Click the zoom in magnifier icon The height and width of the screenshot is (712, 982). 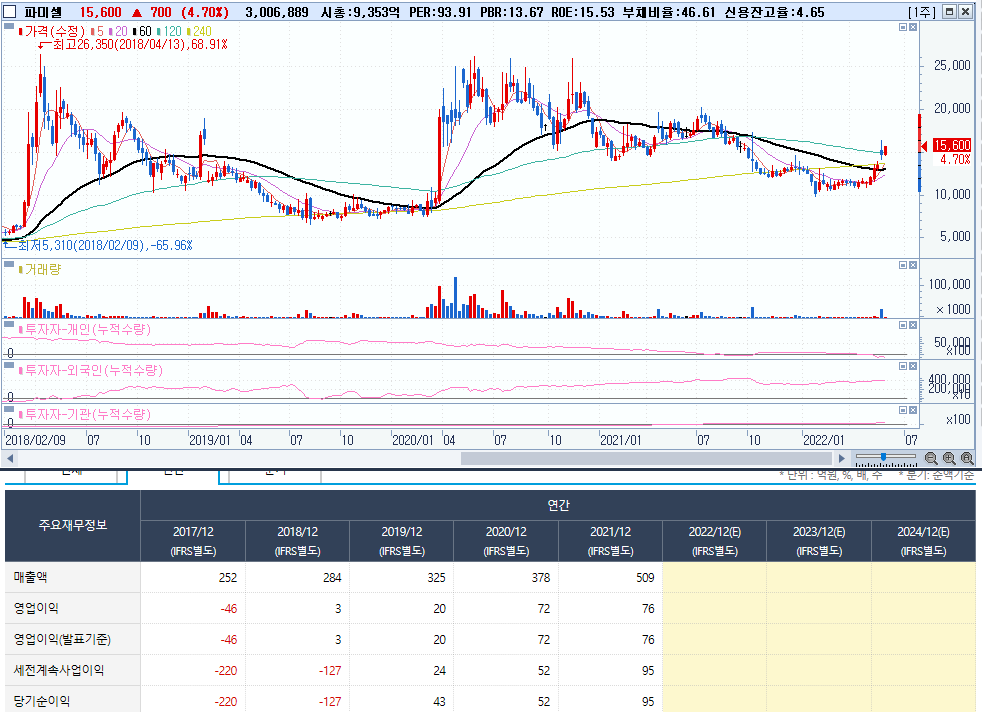(949, 458)
